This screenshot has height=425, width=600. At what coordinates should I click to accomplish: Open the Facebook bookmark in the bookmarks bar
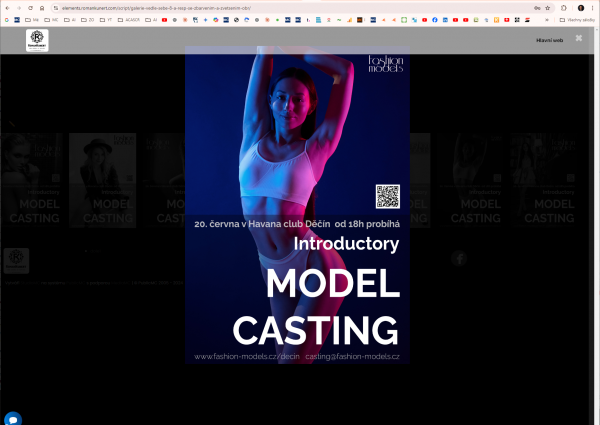pos(435,20)
